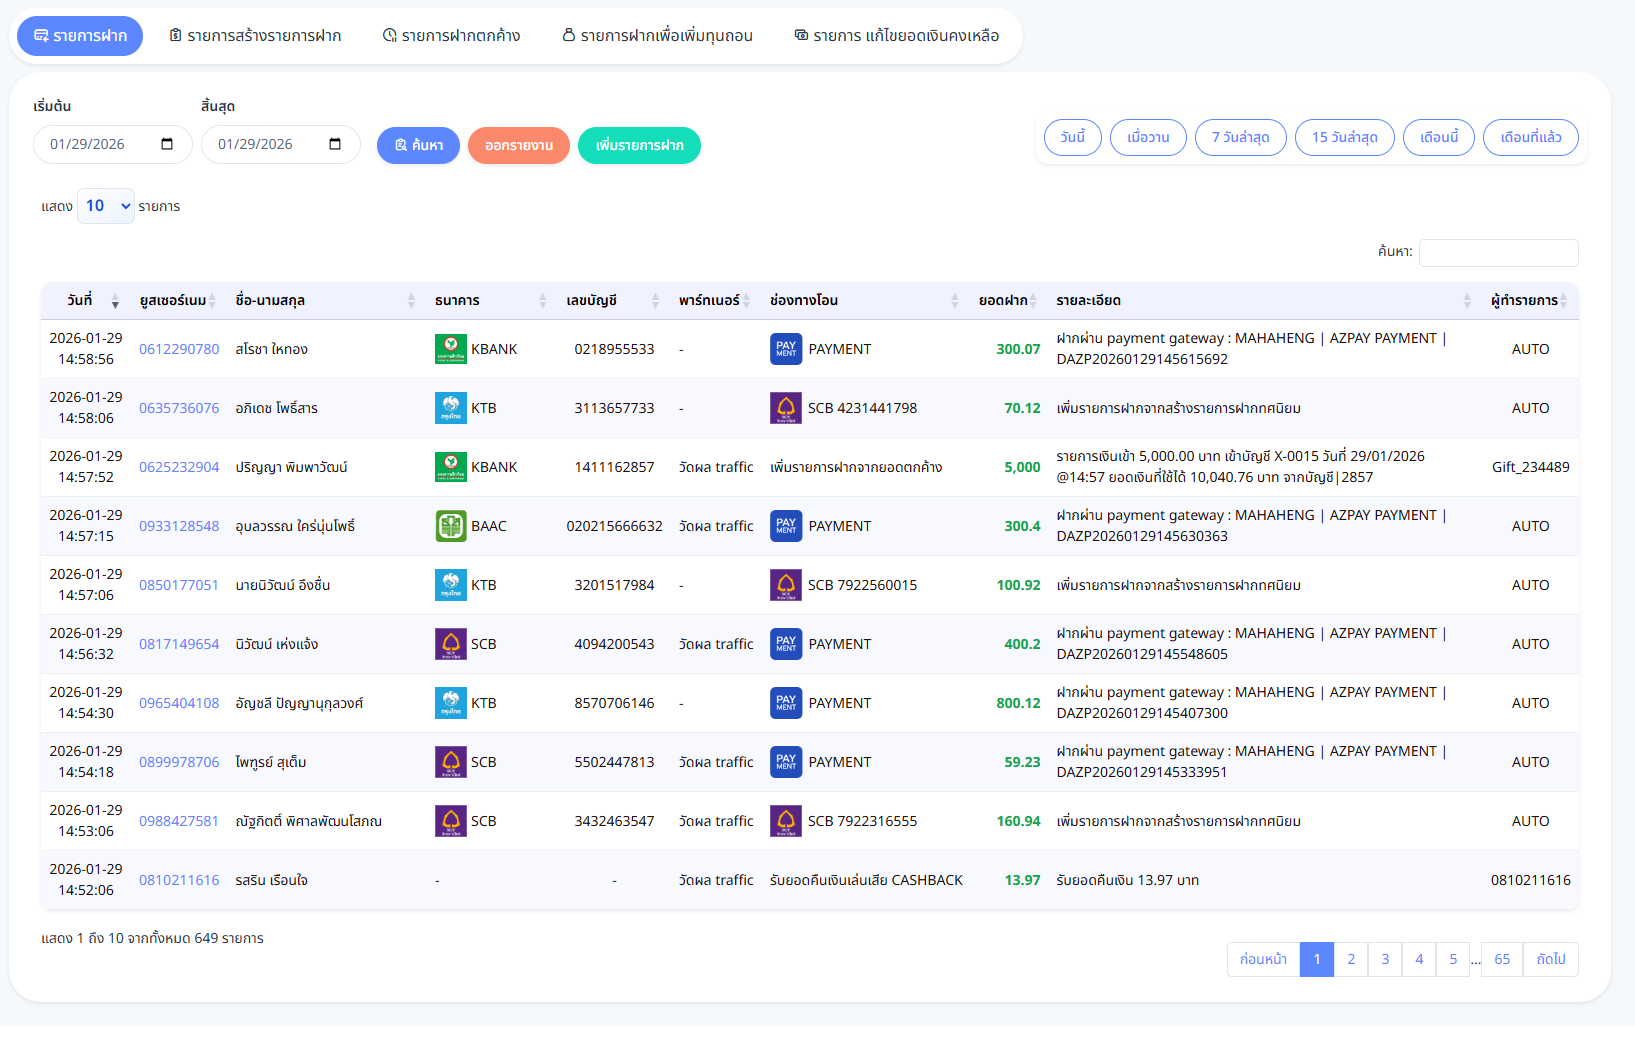The height and width of the screenshot is (1046, 1635).
Task: Click the calendar icon in end date field
Action: 335,144
